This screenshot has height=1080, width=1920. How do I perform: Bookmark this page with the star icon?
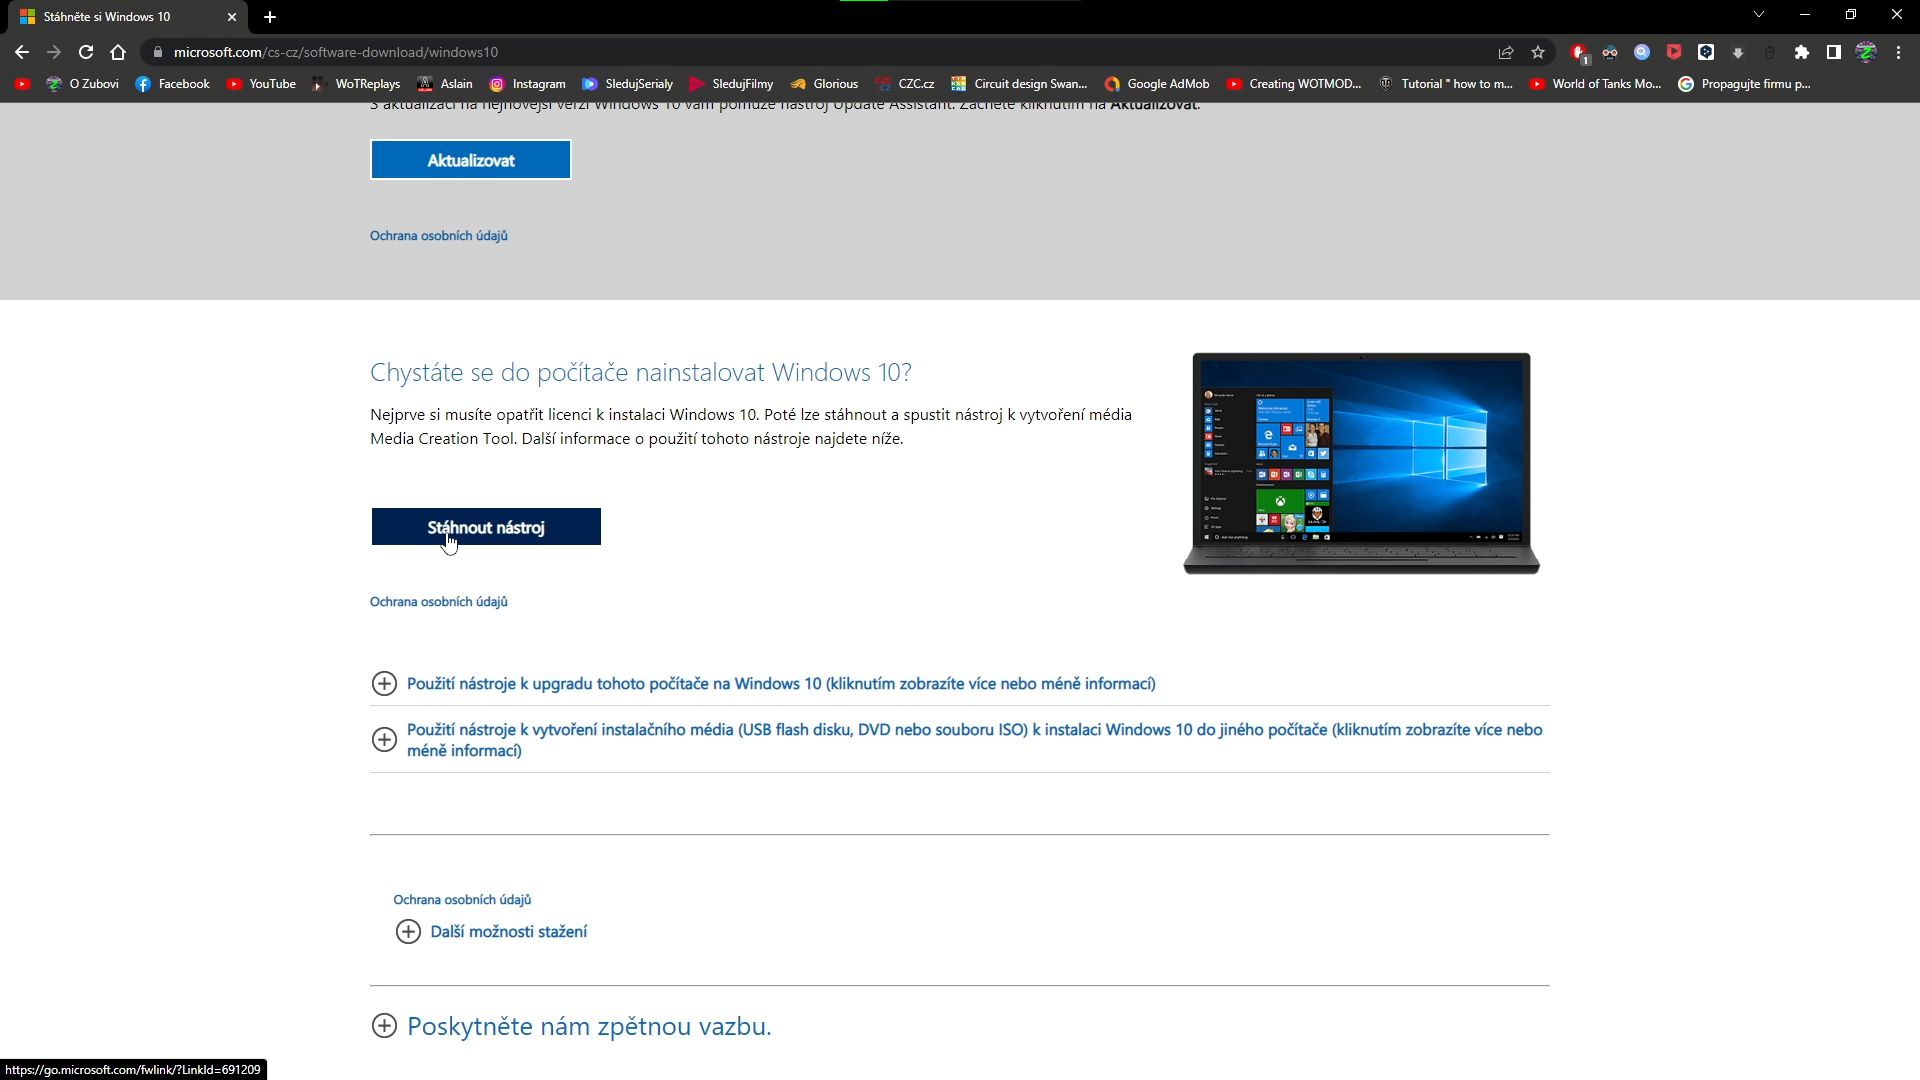click(x=1538, y=52)
